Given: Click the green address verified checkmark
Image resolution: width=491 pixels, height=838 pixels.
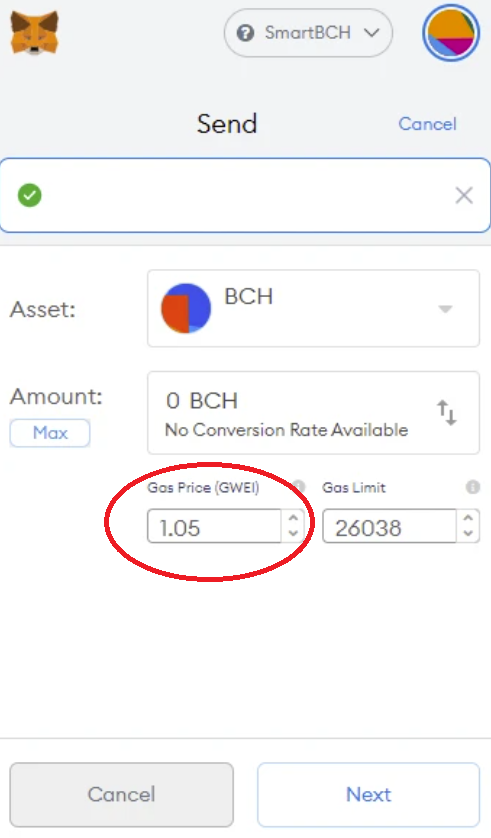Looking at the screenshot, I should pyautogui.click(x=30, y=196).
